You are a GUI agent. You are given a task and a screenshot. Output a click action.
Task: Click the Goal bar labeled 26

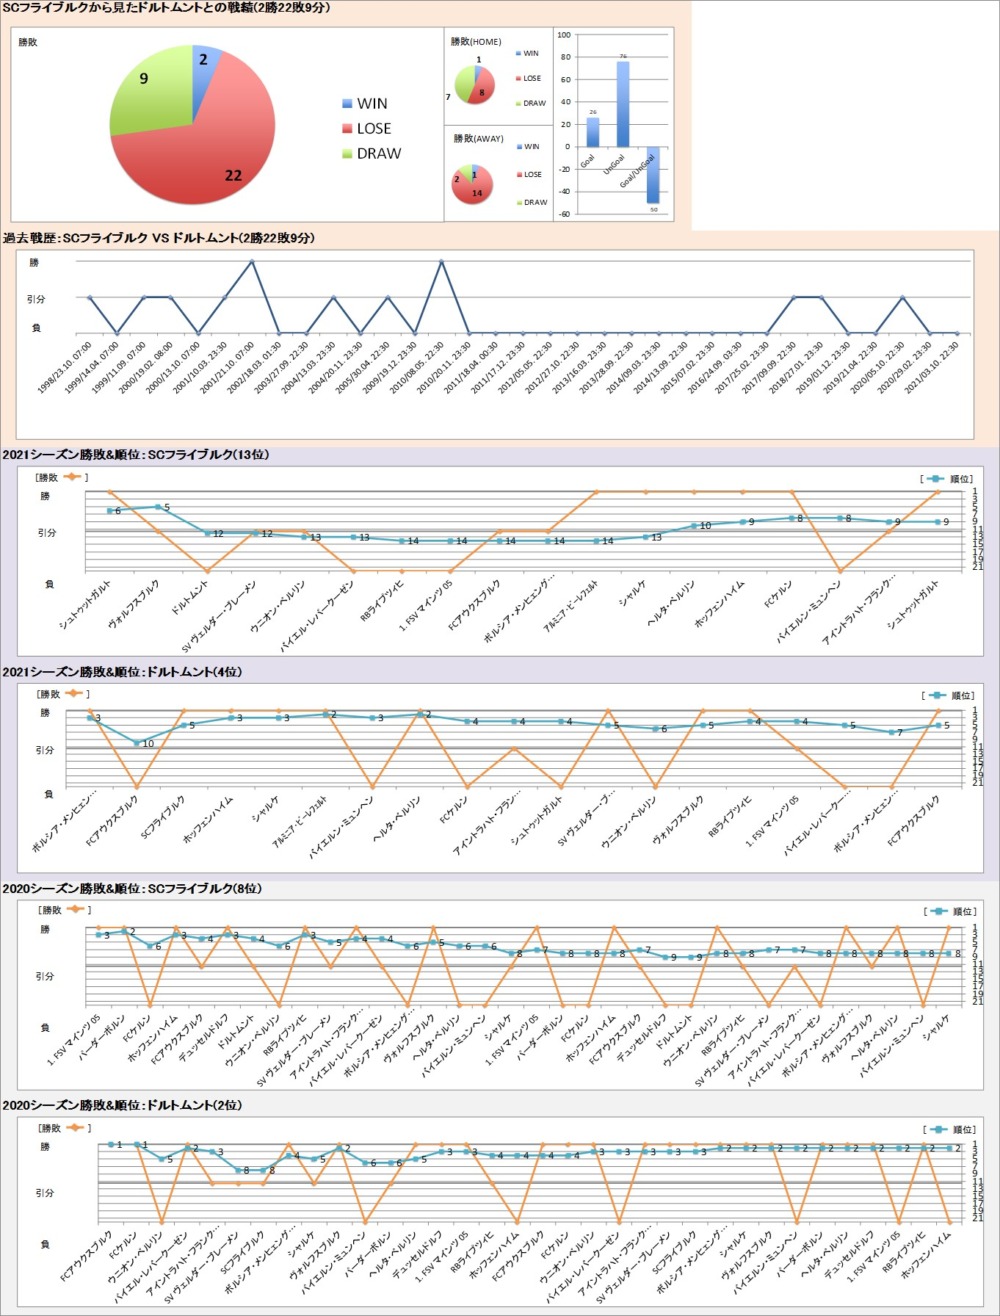(592, 132)
